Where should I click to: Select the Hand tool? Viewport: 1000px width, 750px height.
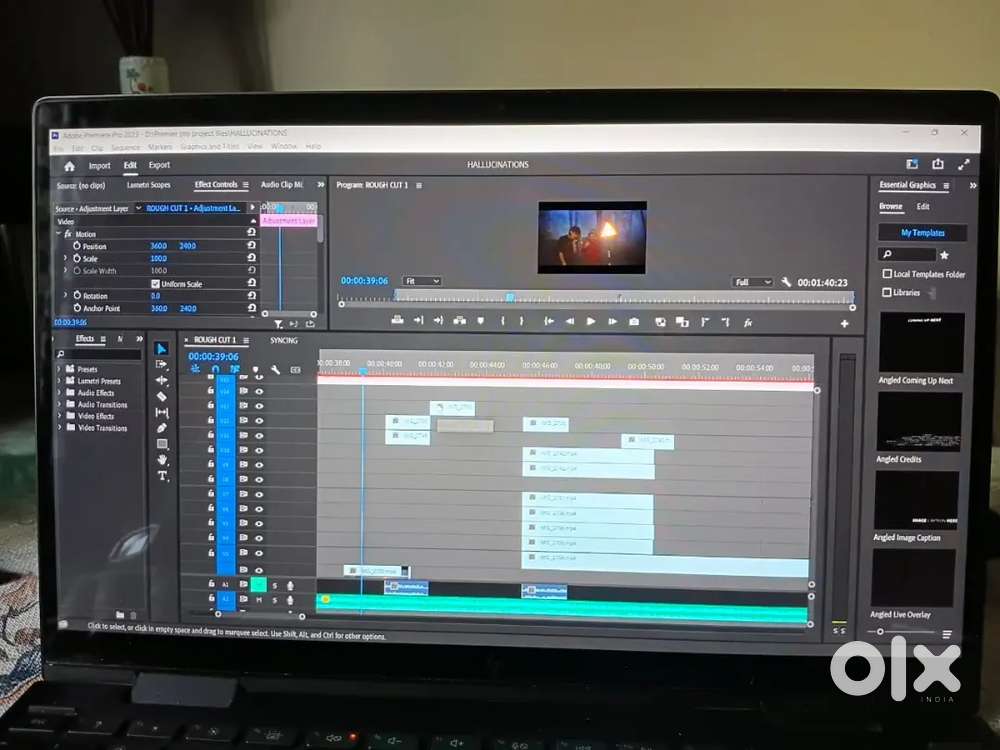click(x=162, y=460)
